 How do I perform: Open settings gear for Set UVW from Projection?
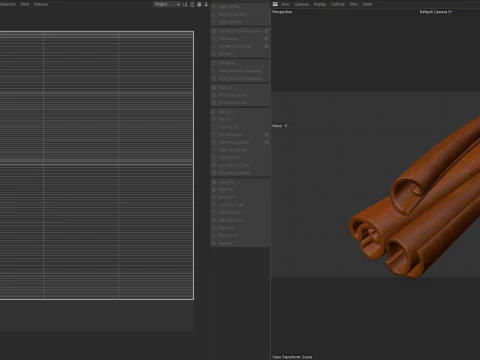pyautogui.click(x=266, y=31)
